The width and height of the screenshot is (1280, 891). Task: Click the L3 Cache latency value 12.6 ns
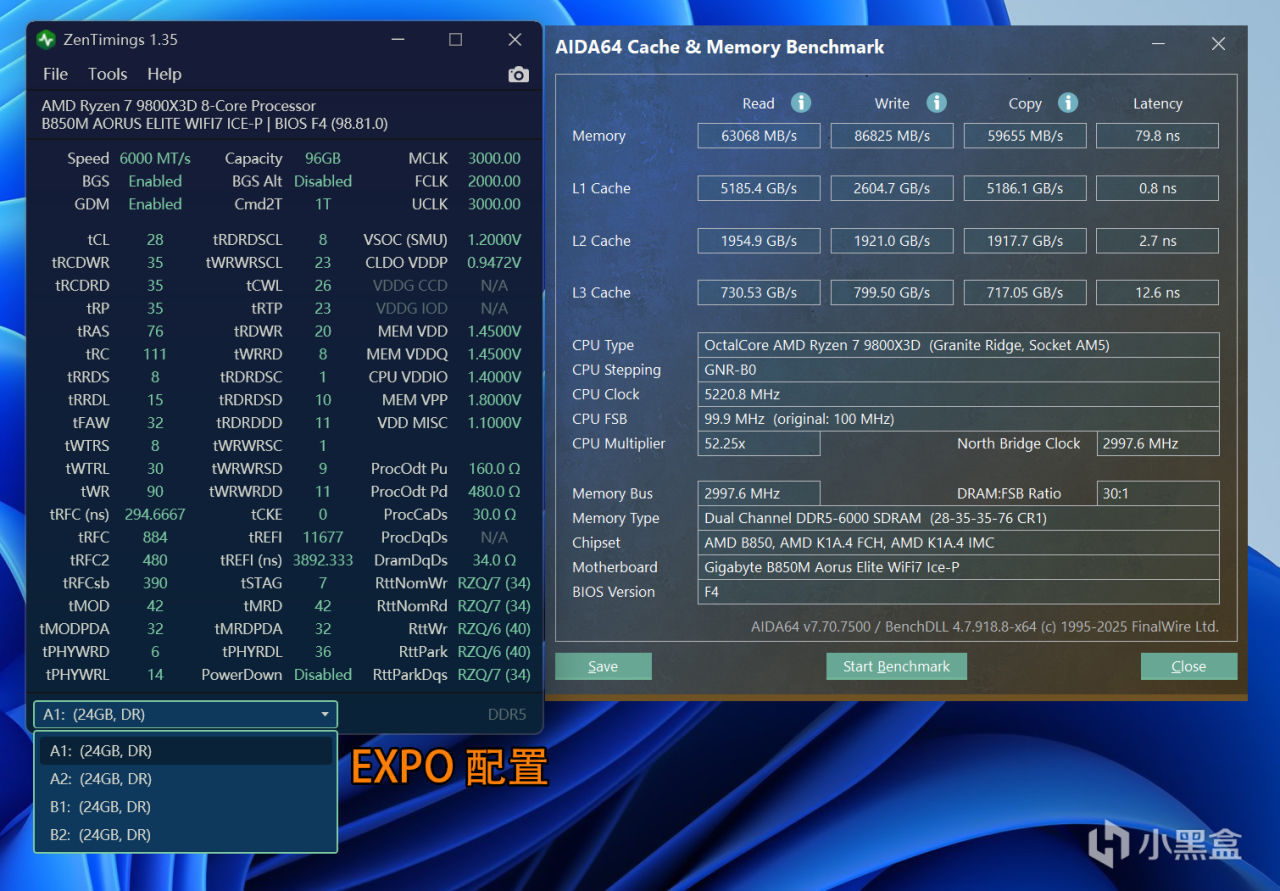(x=1158, y=293)
